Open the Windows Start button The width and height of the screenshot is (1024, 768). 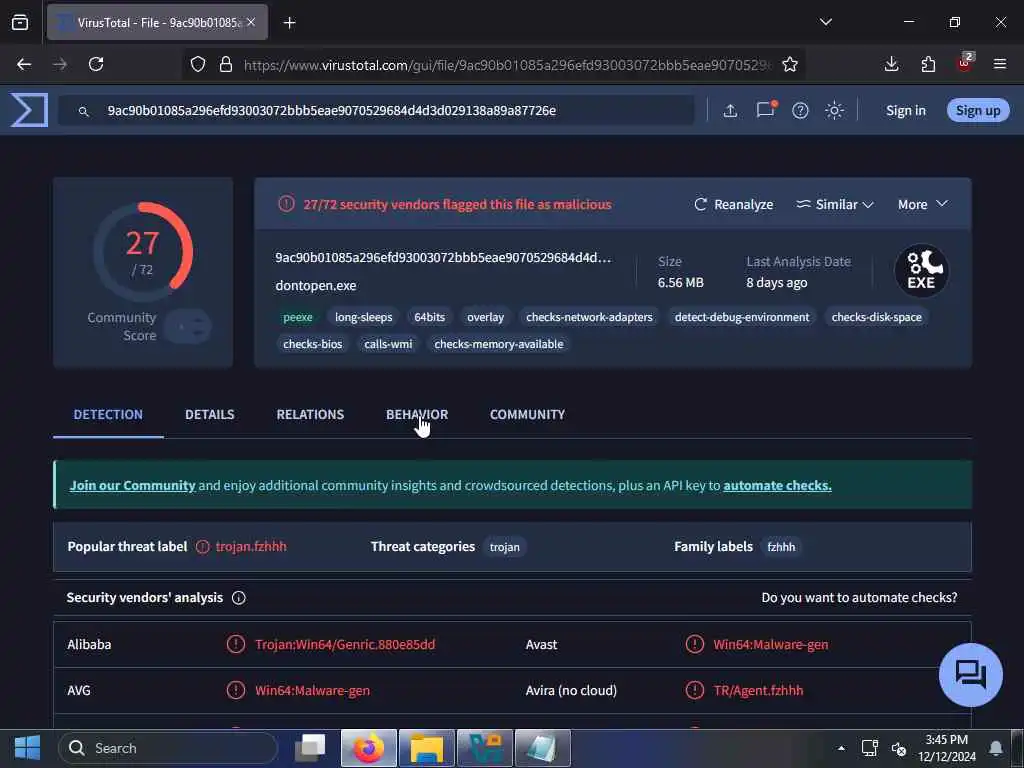(27, 748)
